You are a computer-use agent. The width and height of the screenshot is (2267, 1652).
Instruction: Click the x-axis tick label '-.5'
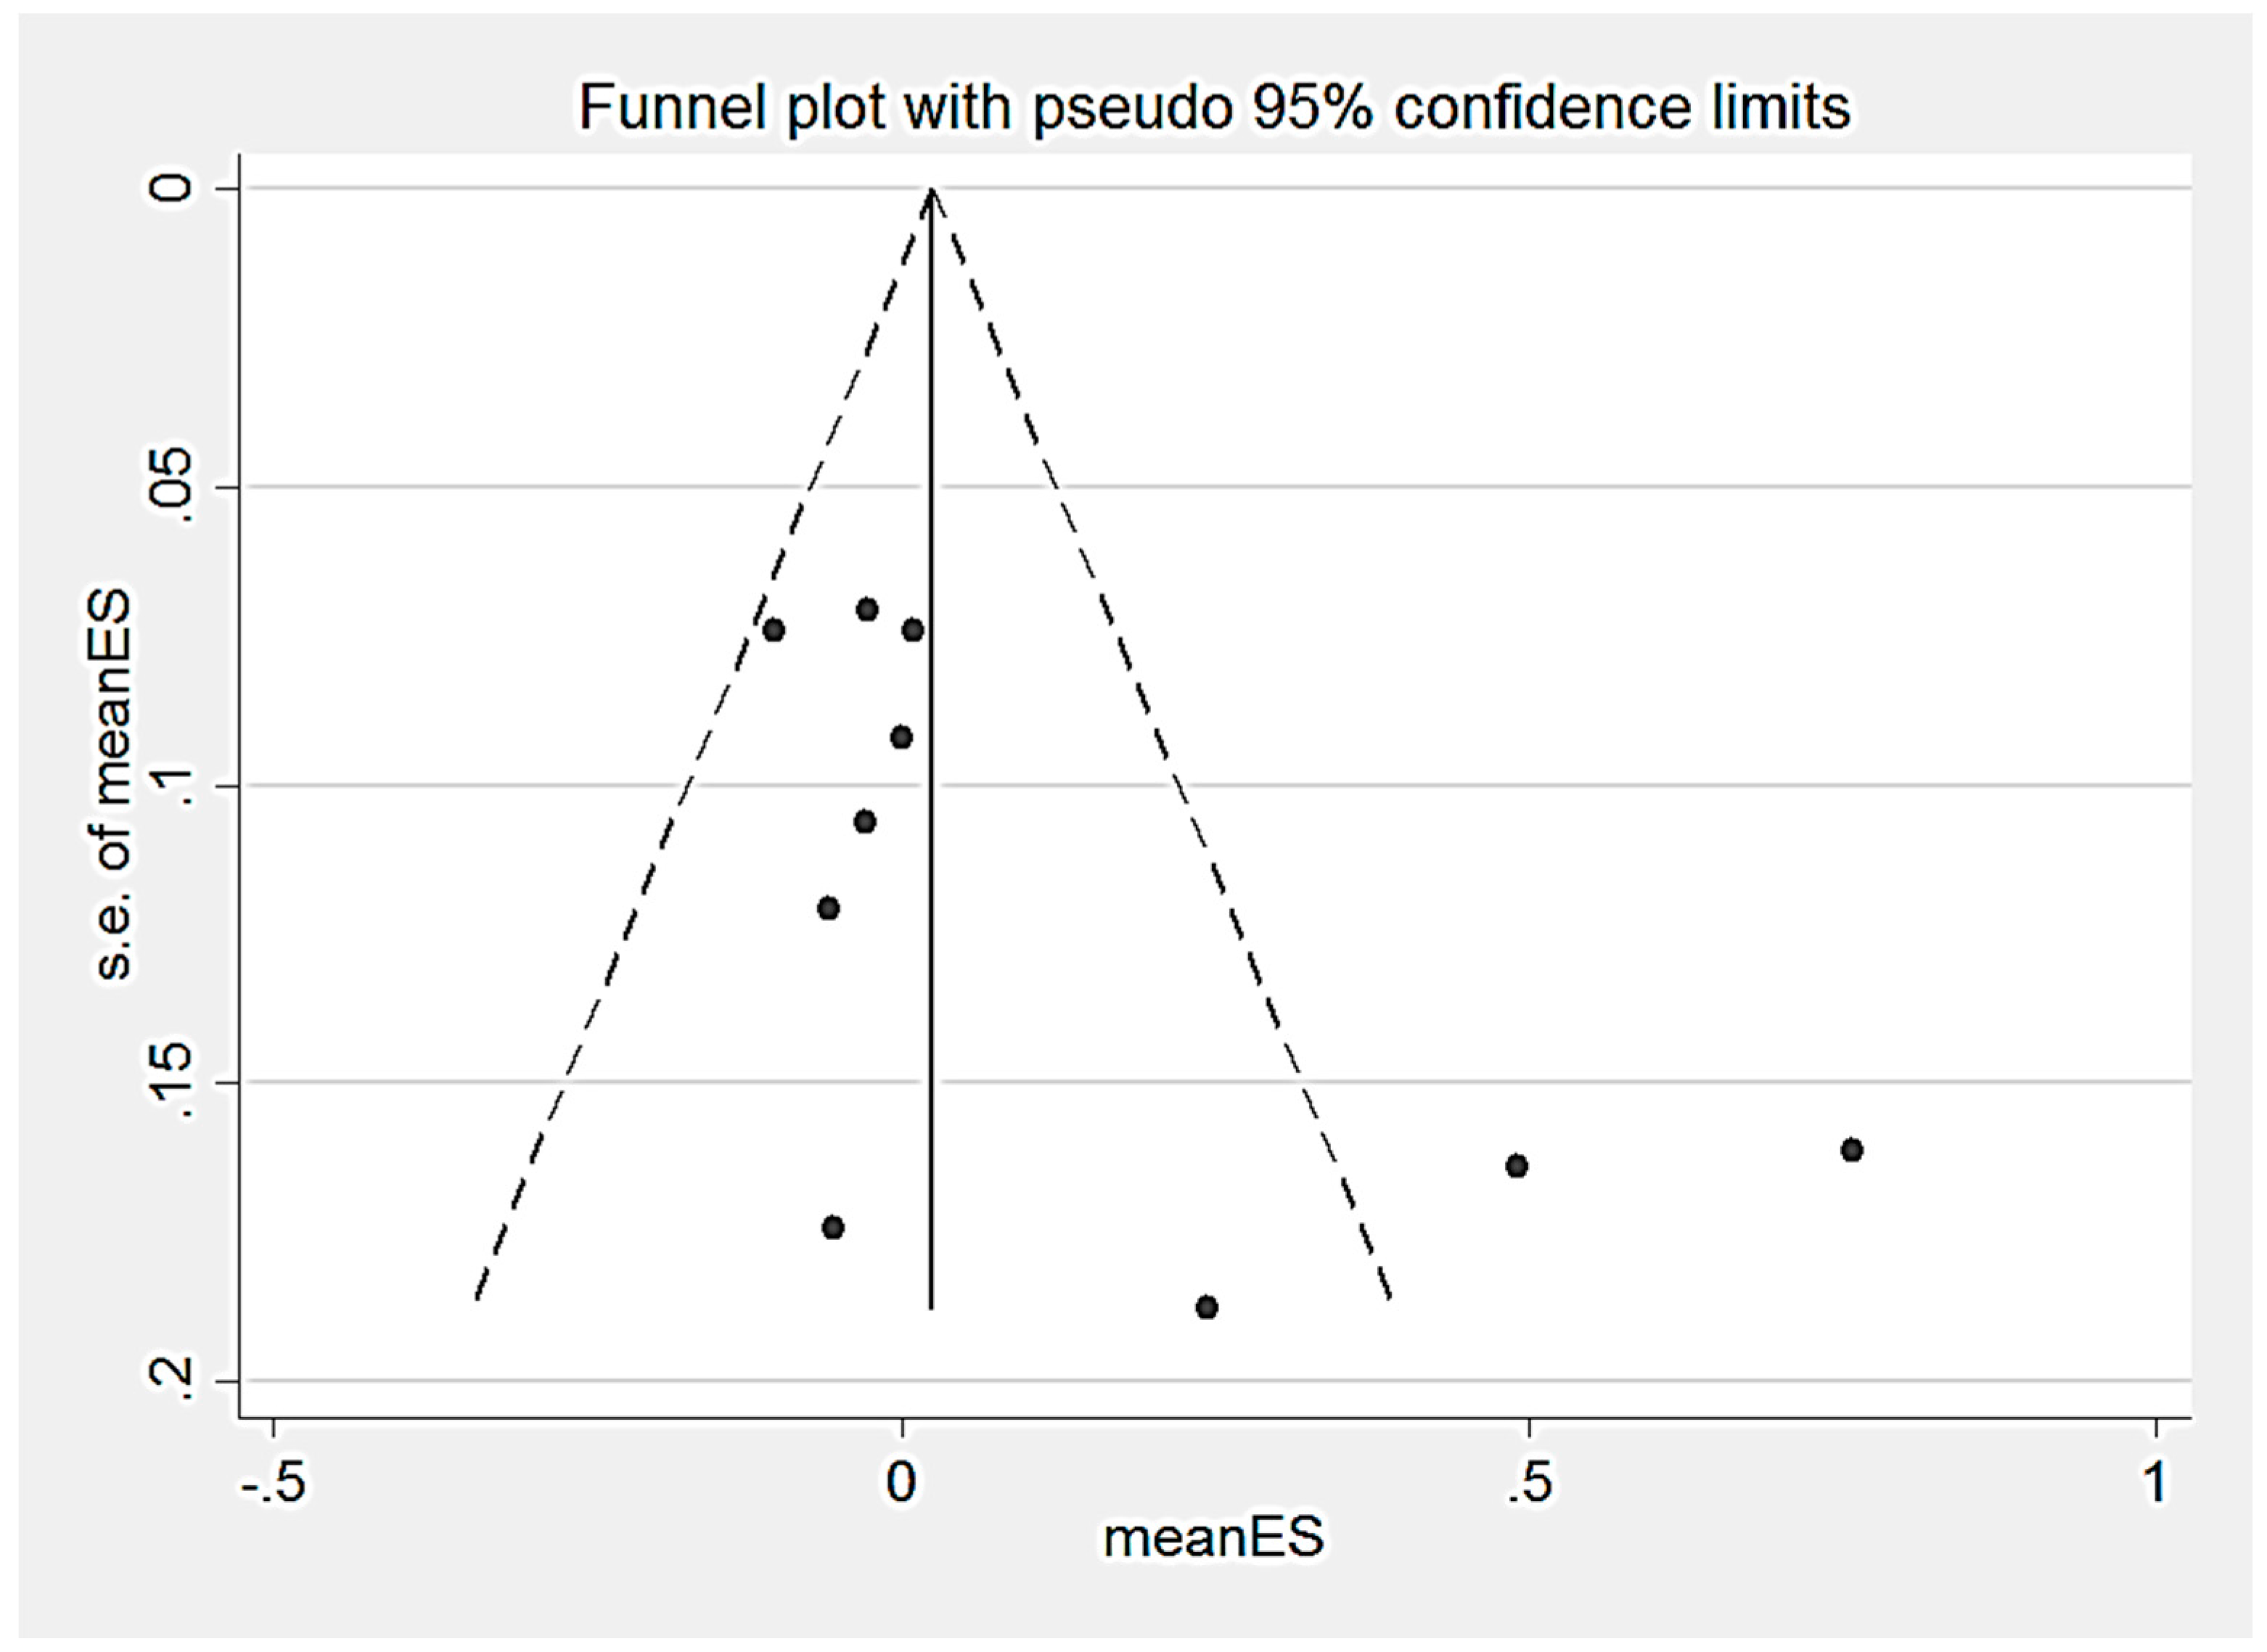[x=273, y=1482]
